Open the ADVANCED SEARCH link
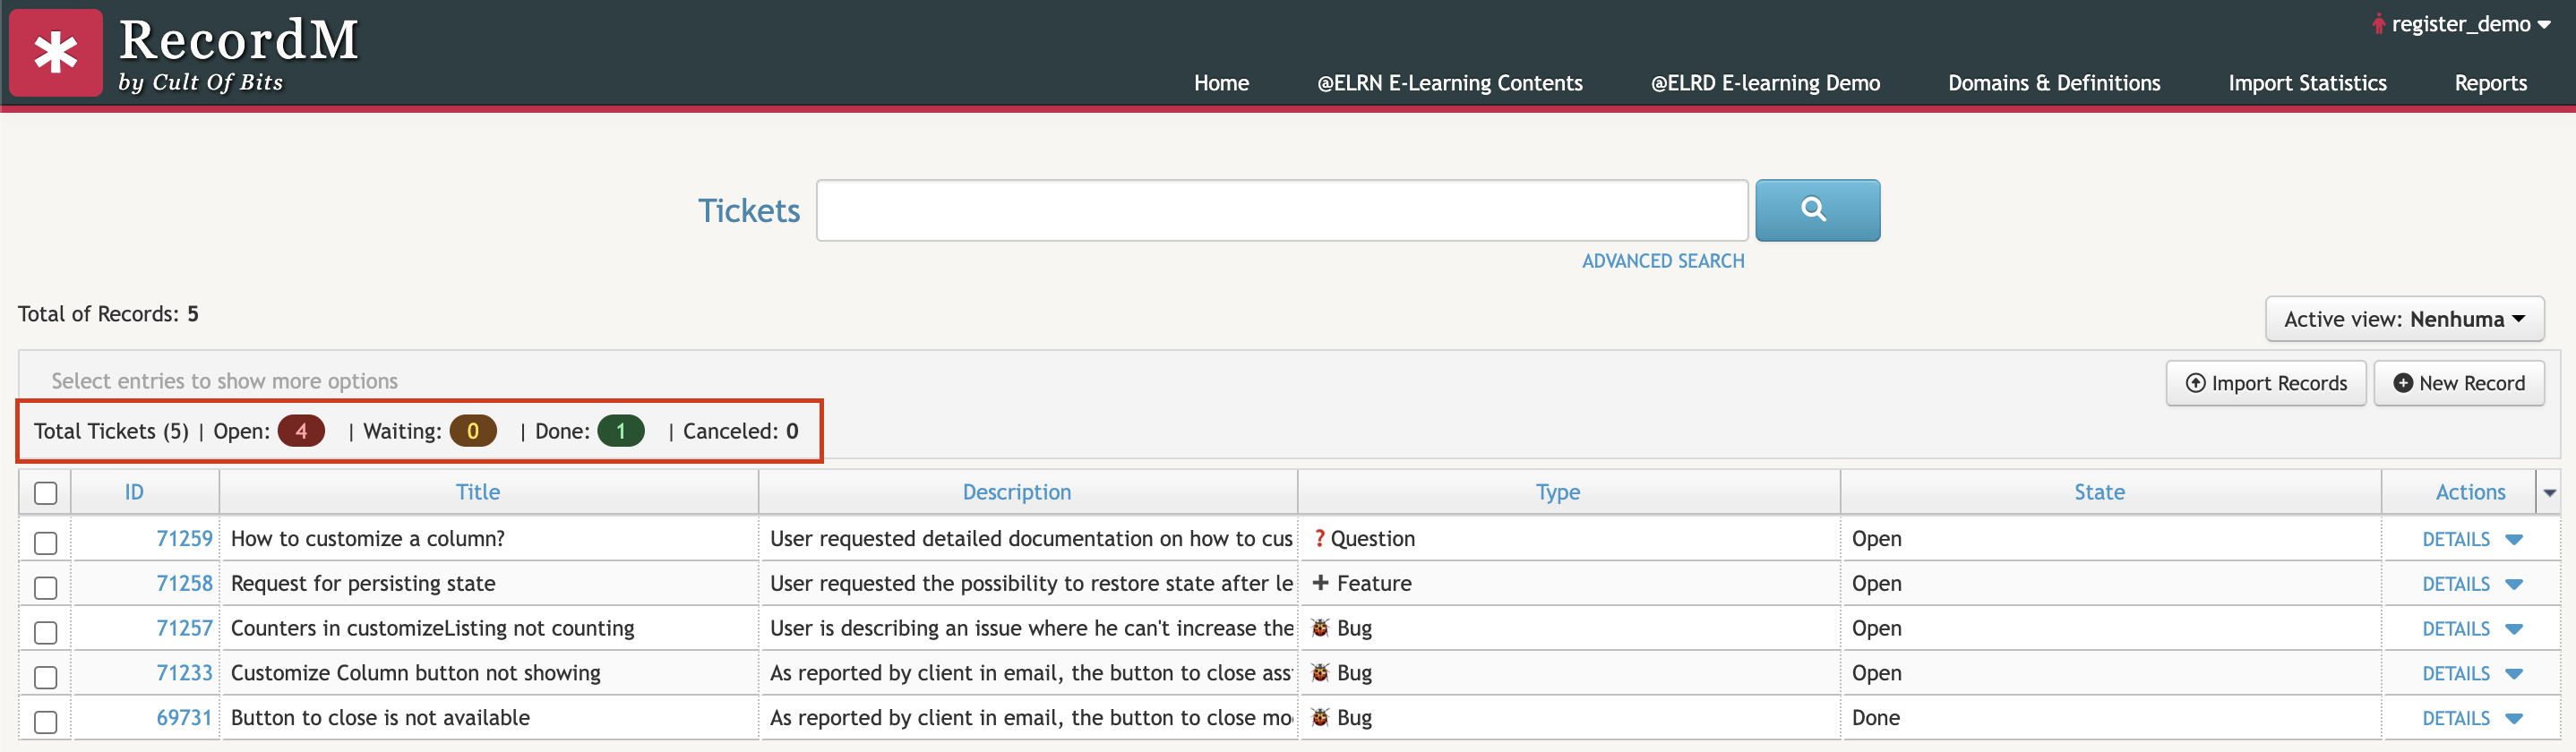Viewport: 2576px width, 752px height. click(x=1662, y=261)
